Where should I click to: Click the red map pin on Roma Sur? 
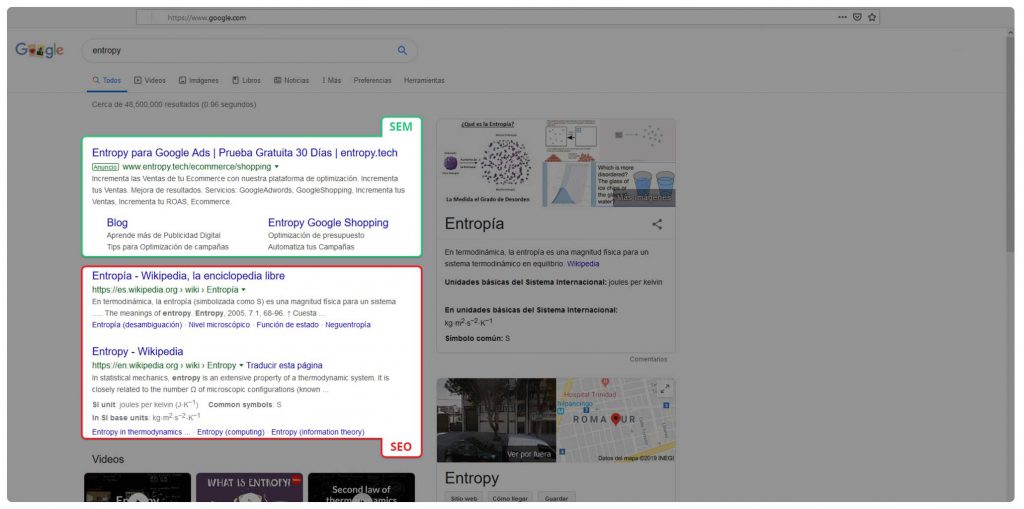[x=615, y=419]
